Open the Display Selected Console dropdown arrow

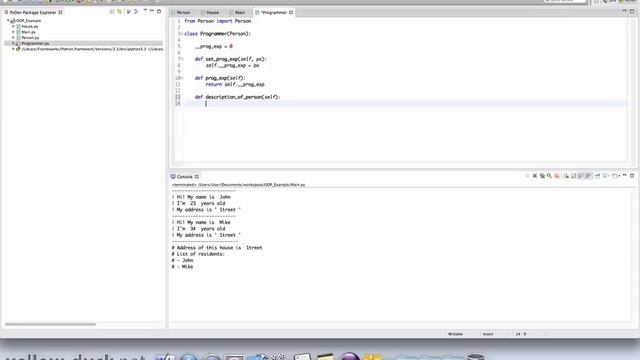pyautogui.click(x=609, y=176)
